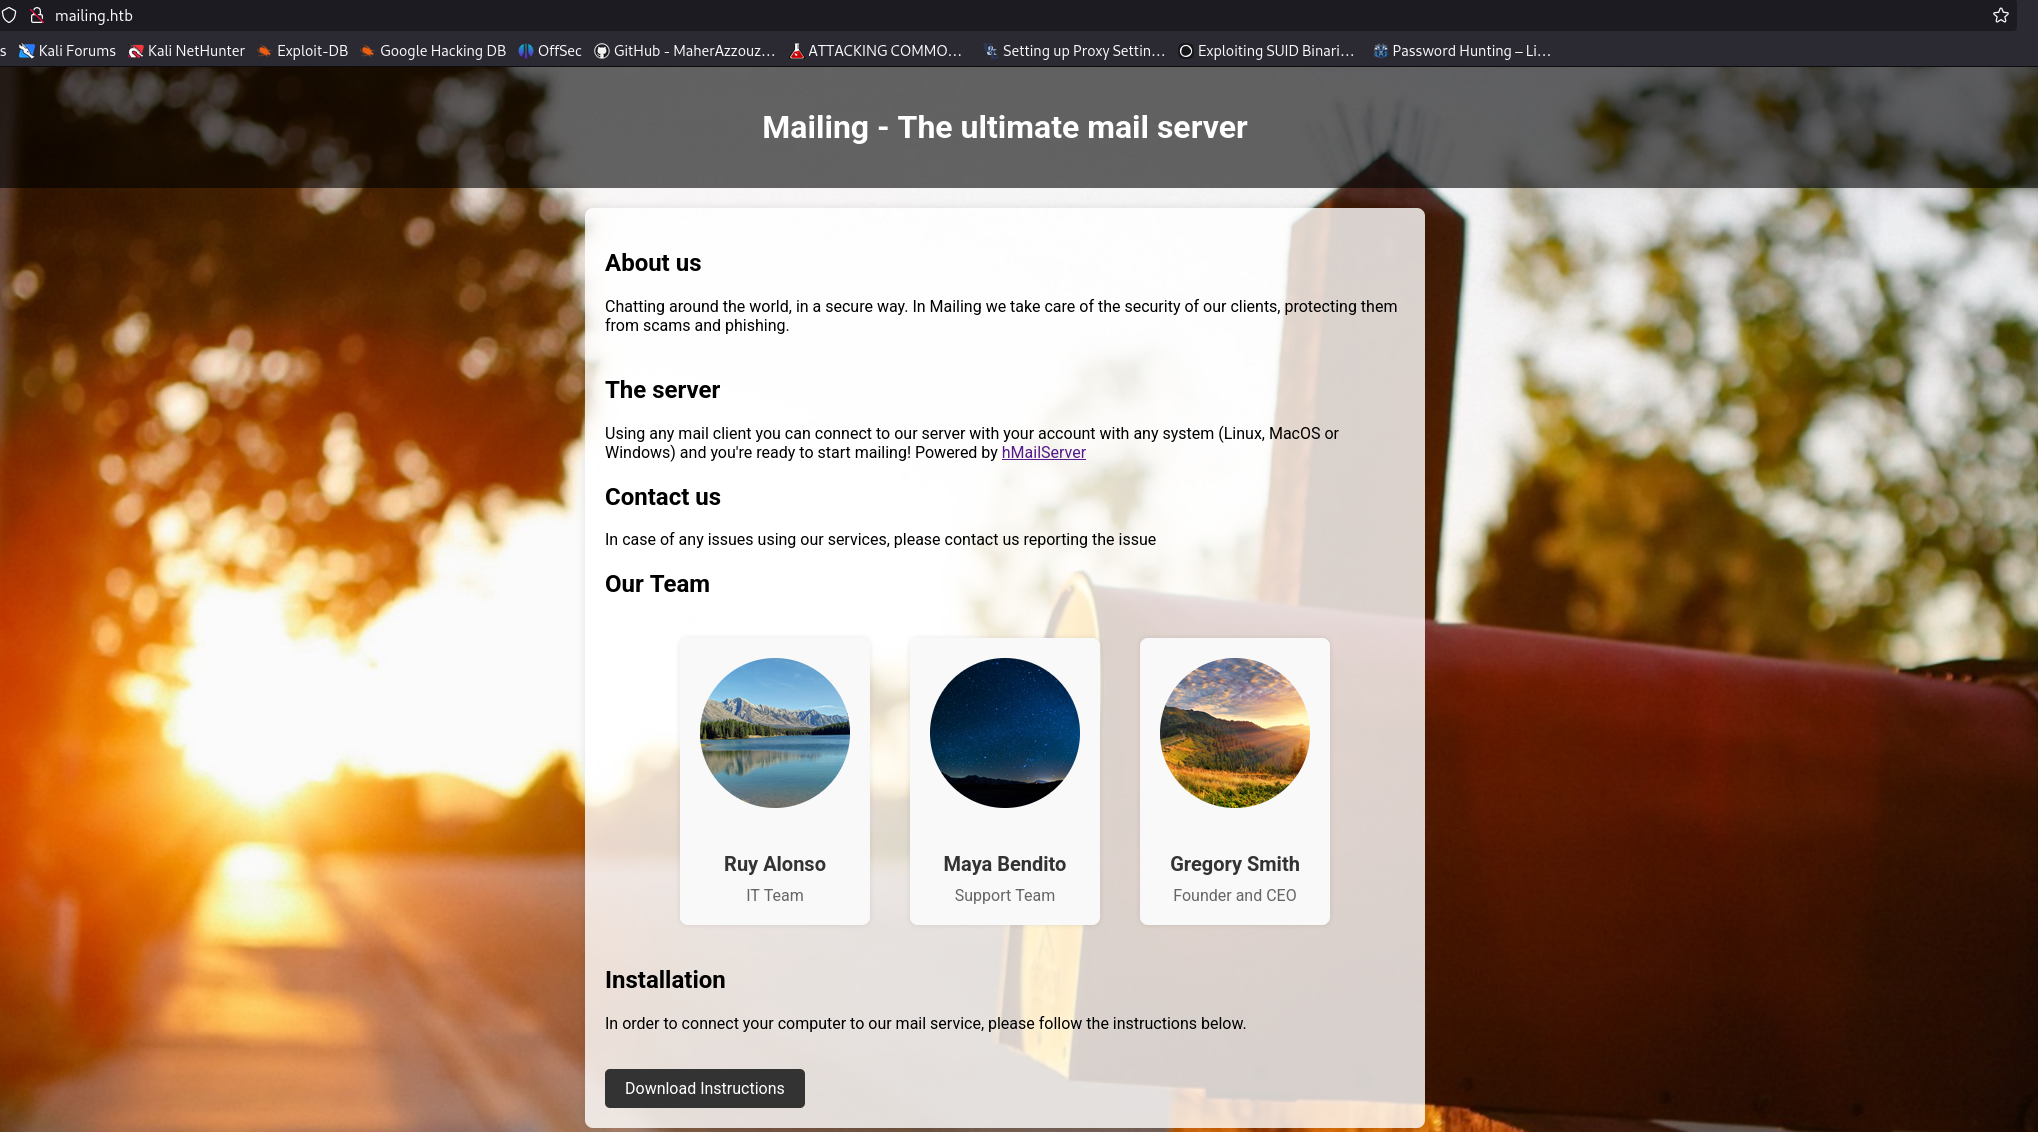
Task: Open the ATTACKING COMMO bookmark
Action: [876, 51]
